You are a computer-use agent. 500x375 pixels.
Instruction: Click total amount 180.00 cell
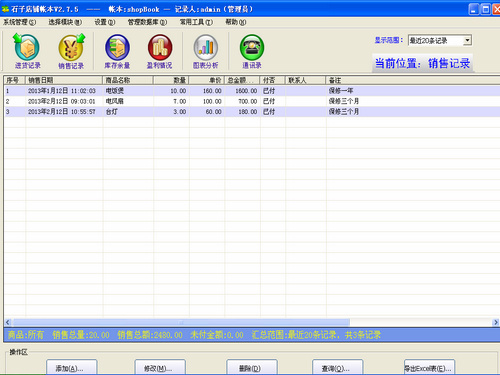point(248,112)
